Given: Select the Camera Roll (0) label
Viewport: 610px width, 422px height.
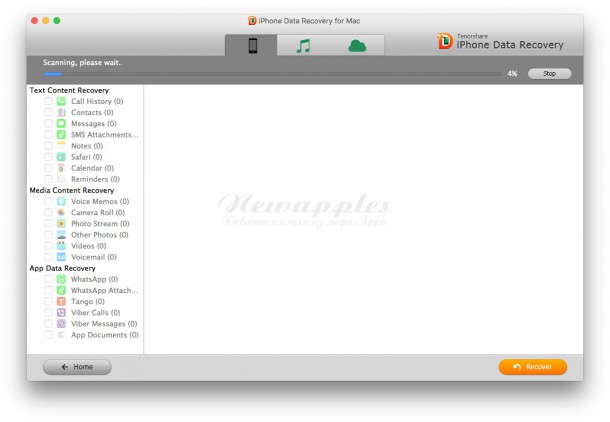Looking at the screenshot, I should [x=98, y=212].
